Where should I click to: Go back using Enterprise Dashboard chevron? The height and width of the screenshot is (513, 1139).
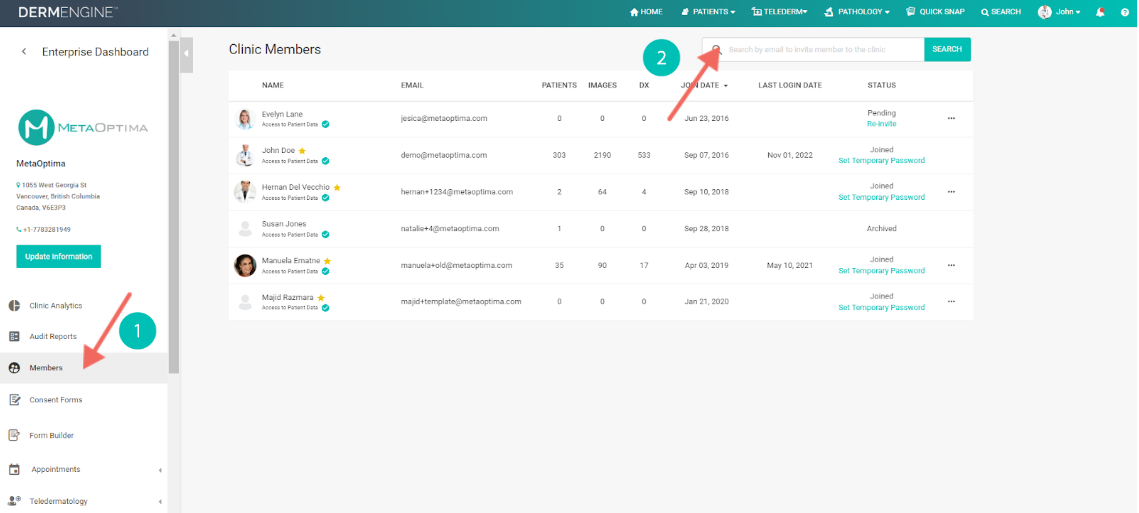click(24, 52)
